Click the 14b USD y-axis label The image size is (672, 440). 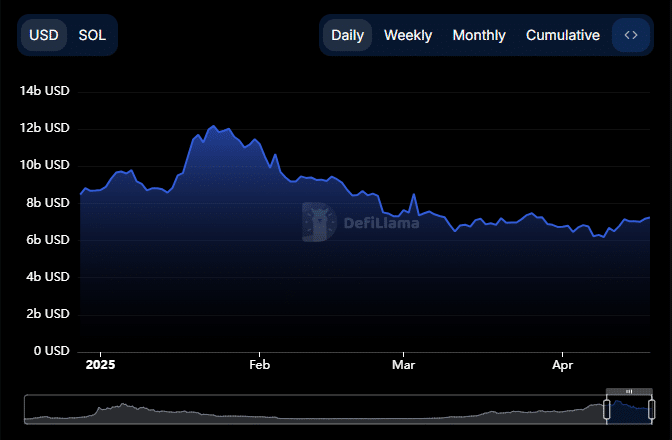coord(45,91)
